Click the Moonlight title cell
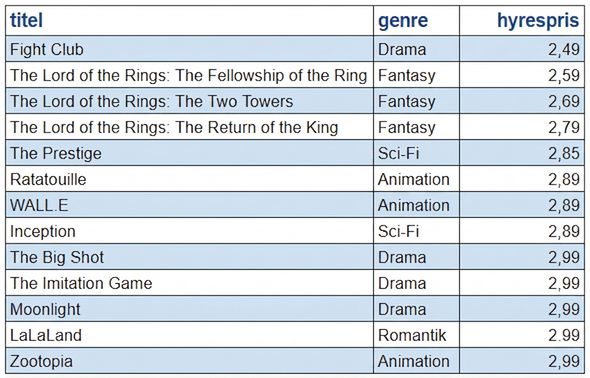The width and height of the screenshot is (590, 378). point(189,309)
